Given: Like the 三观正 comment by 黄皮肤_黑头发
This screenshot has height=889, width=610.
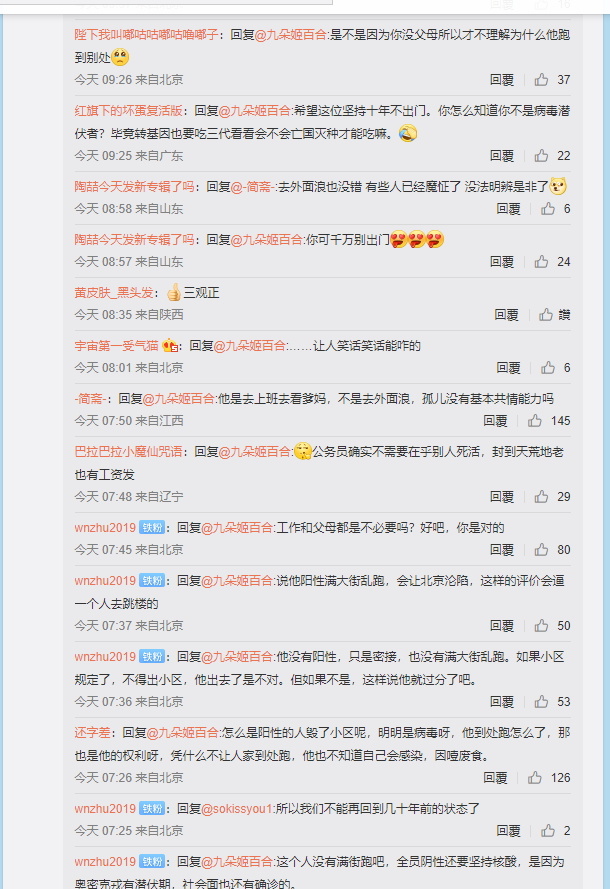Looking at the screenshot, I should point(546,315).
